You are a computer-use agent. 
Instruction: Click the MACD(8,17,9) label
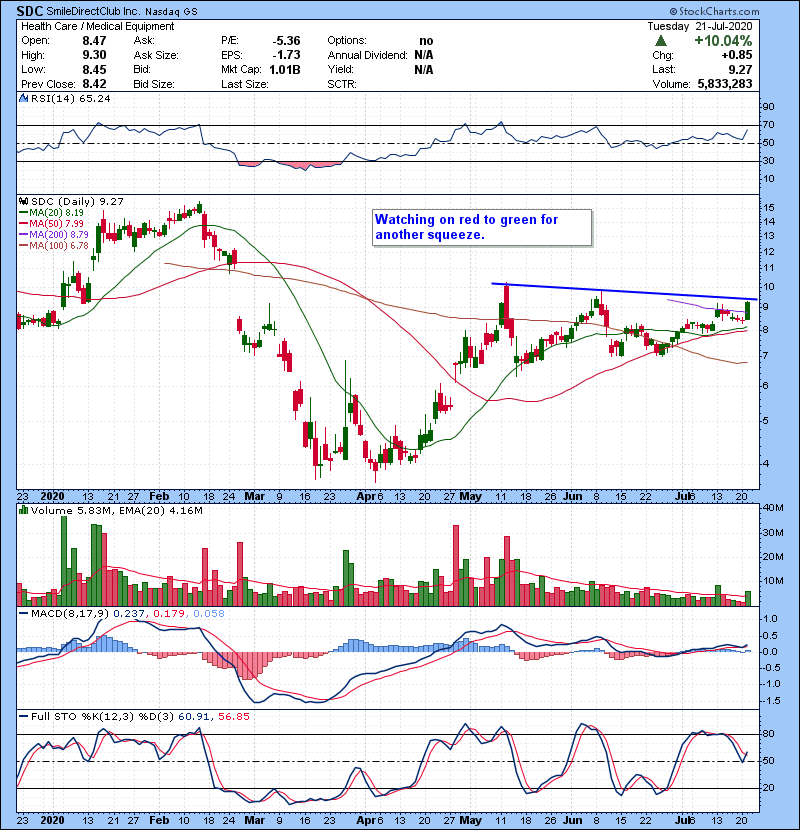point(70,614)
